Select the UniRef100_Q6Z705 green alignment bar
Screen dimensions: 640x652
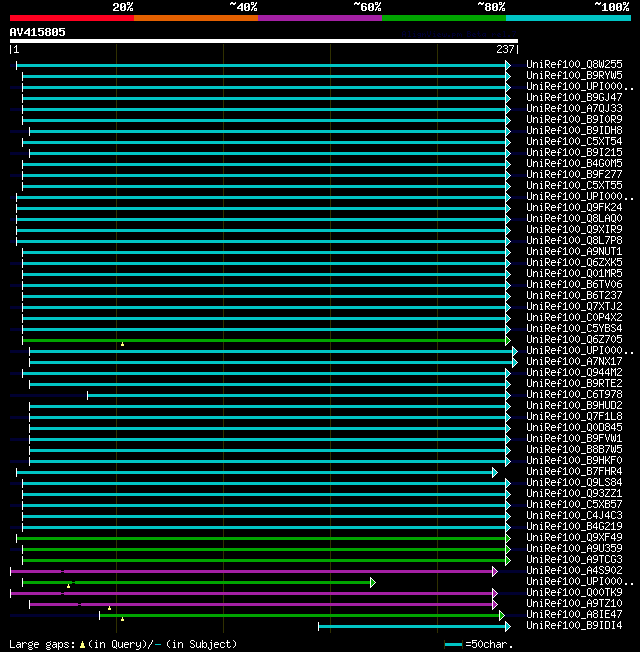264,341
